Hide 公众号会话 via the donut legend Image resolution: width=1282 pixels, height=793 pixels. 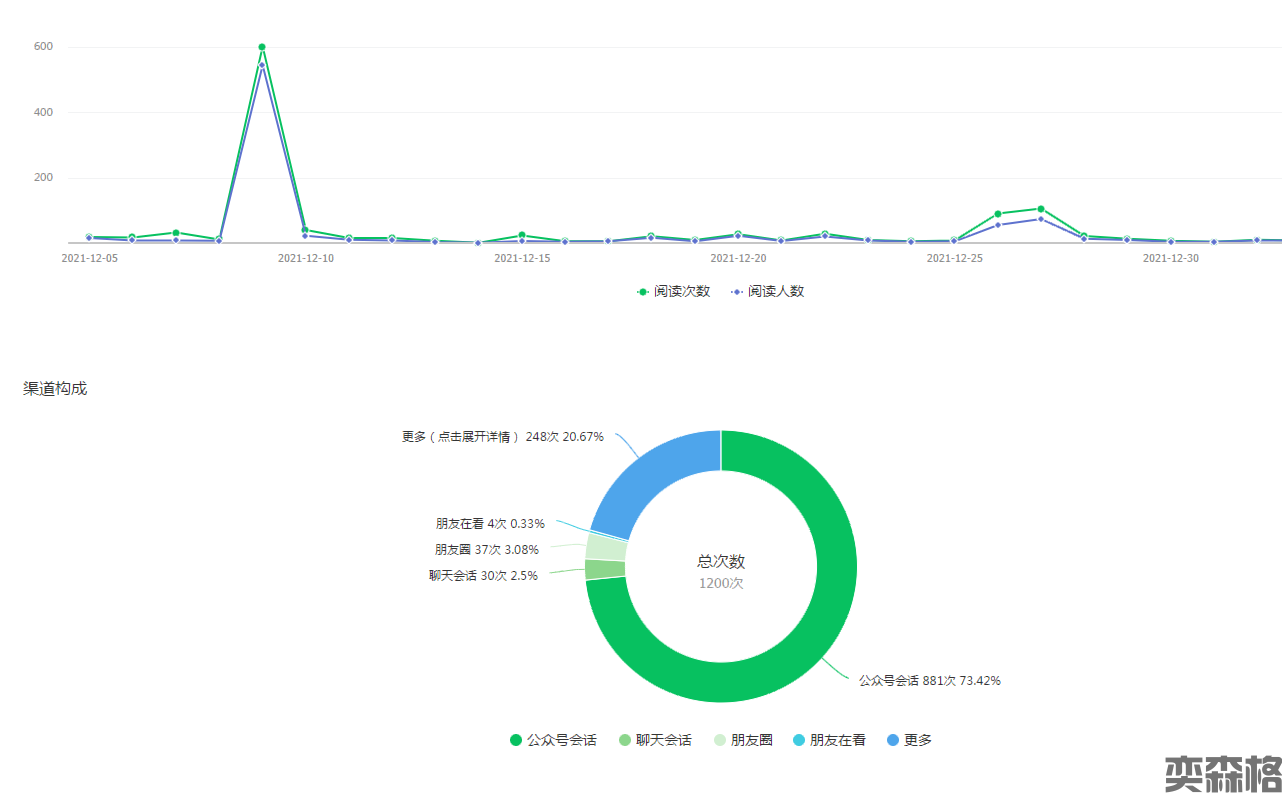[553, 741]
